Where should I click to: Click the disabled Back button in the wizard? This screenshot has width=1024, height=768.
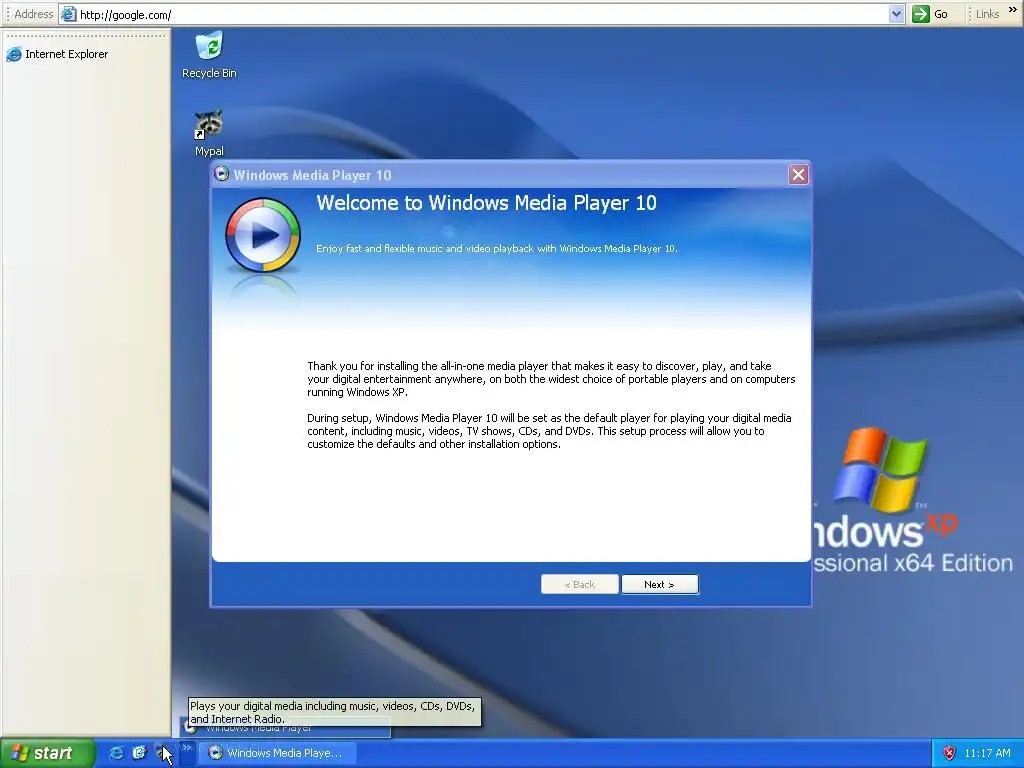point(579,584)
